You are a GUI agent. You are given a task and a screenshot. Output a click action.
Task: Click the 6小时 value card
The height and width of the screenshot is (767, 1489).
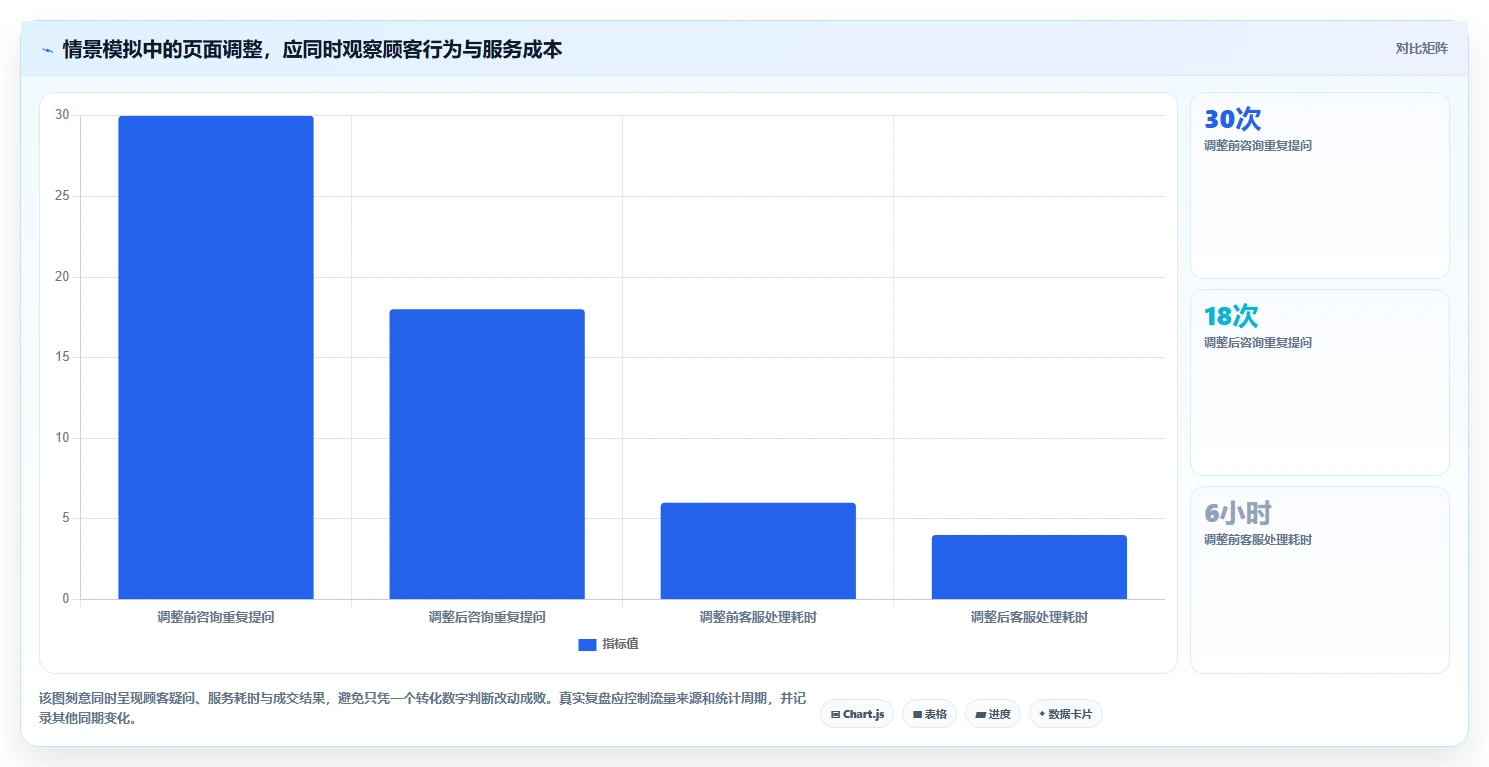point(1319,580)
